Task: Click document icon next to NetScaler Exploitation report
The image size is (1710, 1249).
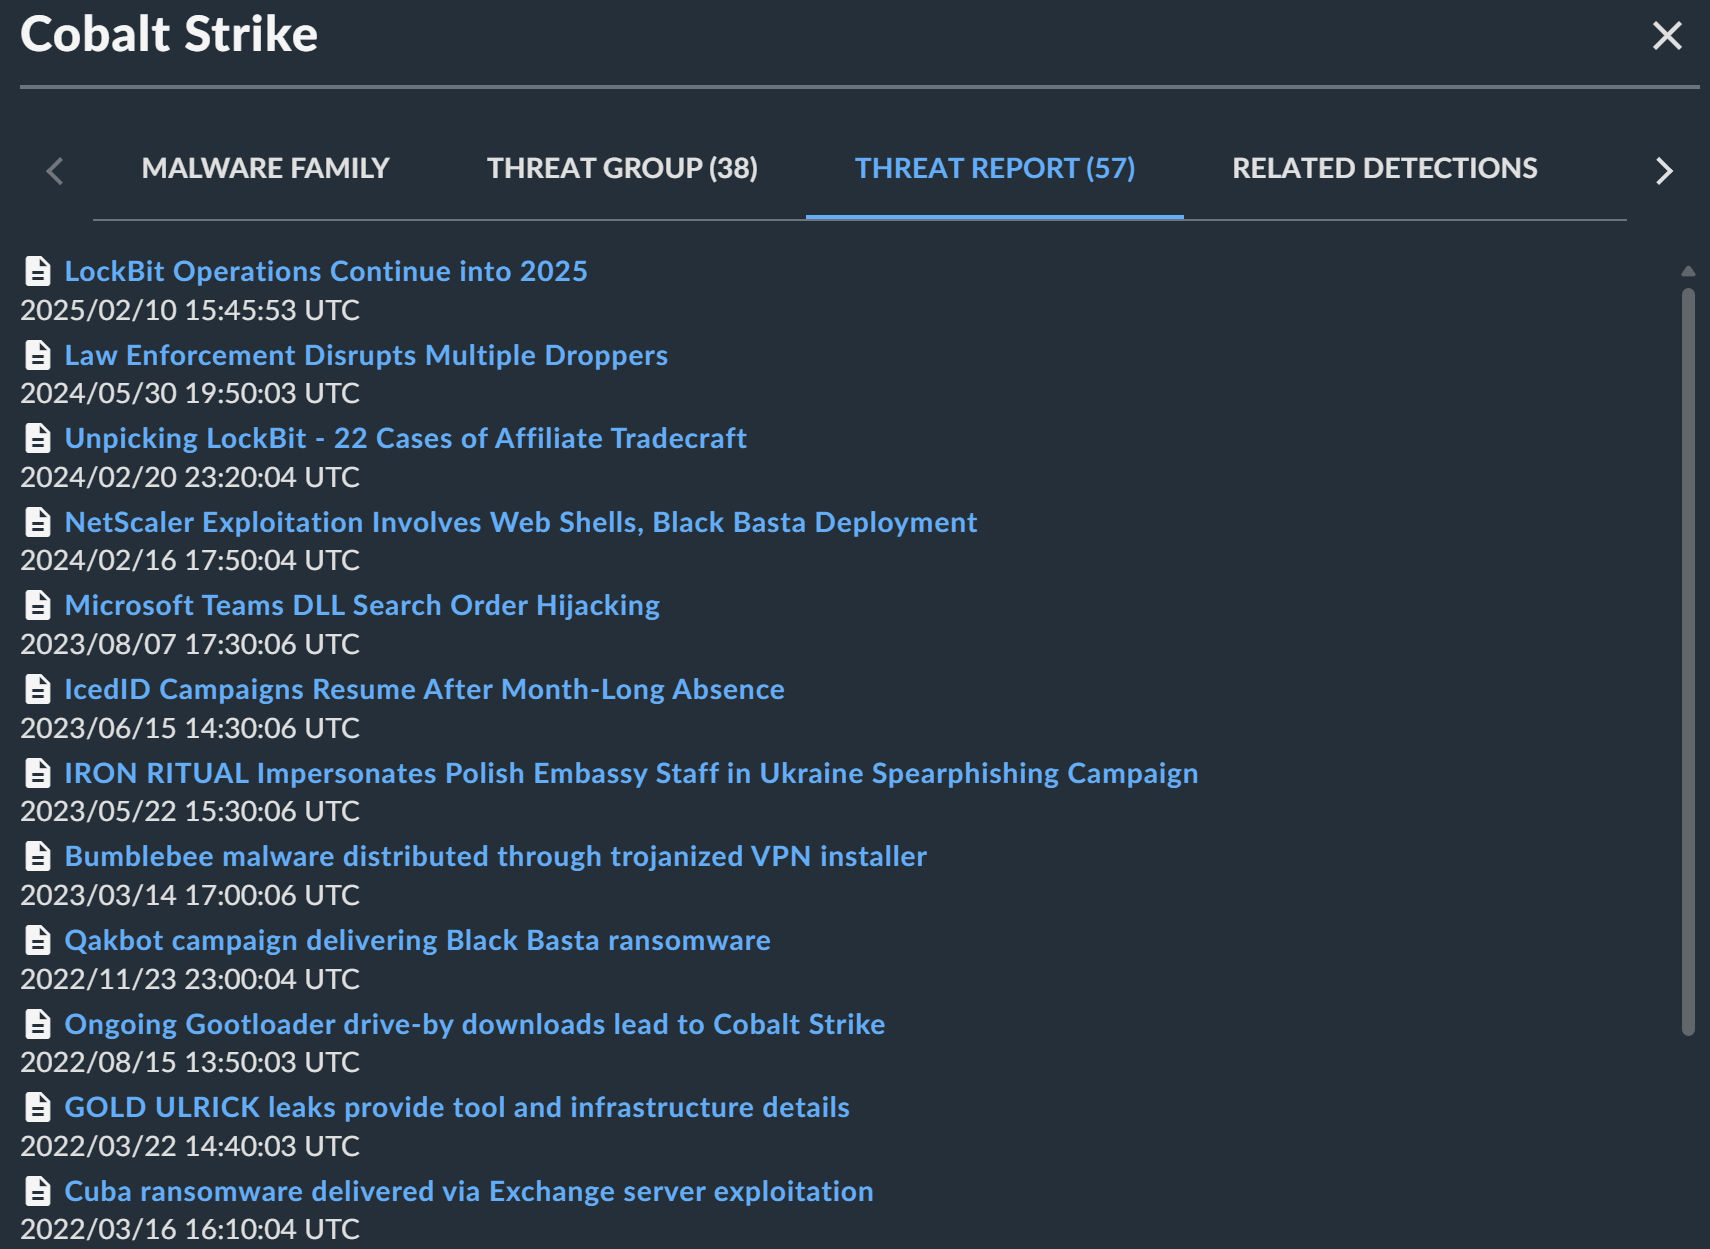Action: [x=38, y=522]
